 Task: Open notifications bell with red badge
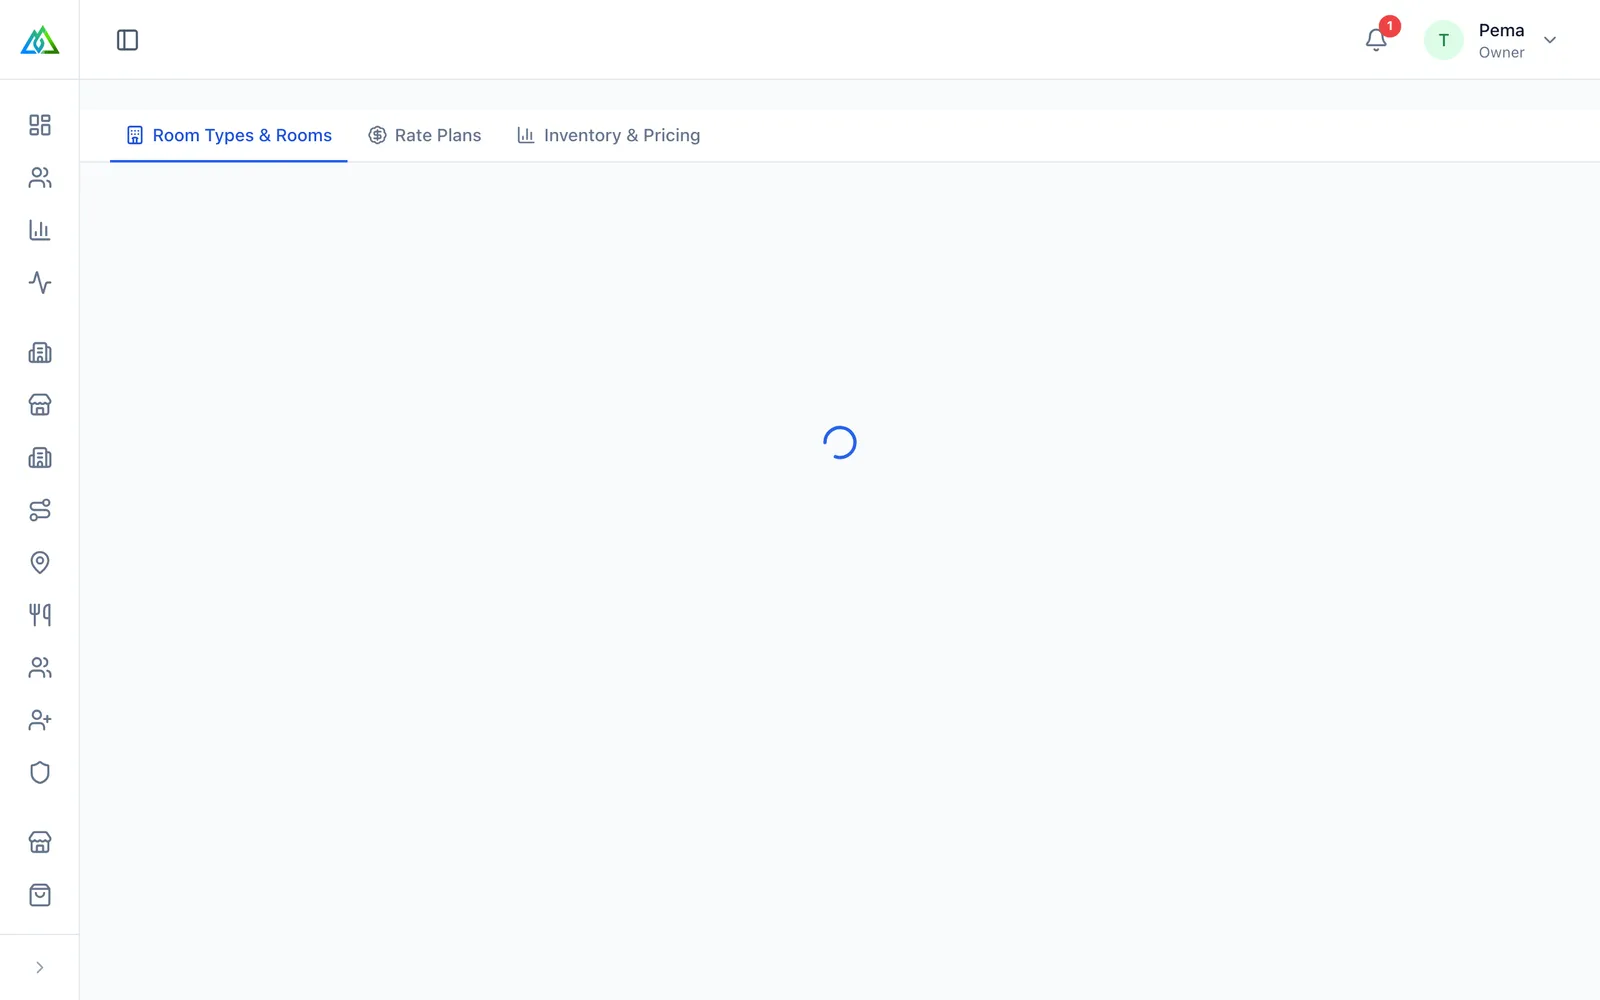(1376, 40)
